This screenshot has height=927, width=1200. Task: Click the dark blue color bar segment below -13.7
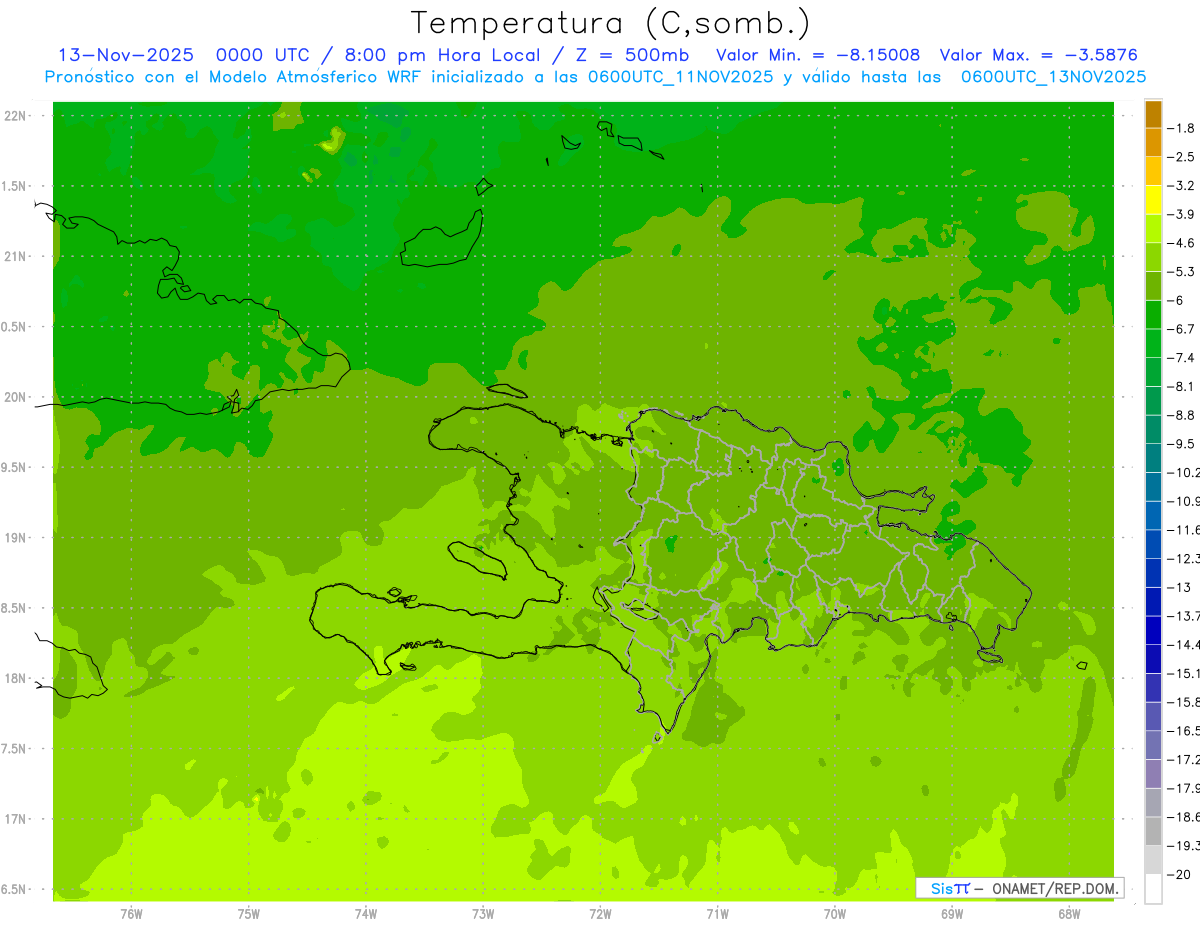coord(1153,630)
